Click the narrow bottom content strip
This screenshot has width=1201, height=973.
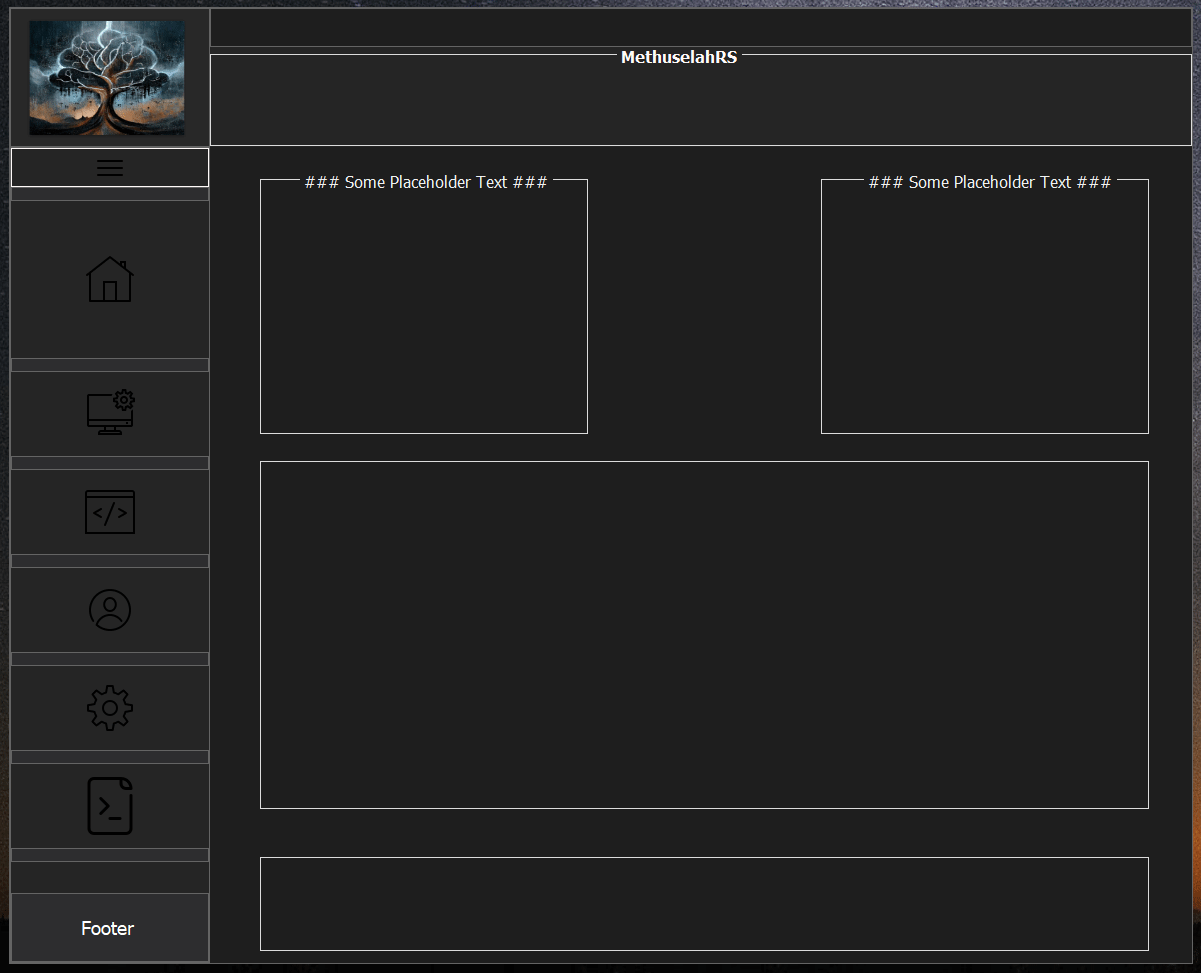tap(704, 903)
